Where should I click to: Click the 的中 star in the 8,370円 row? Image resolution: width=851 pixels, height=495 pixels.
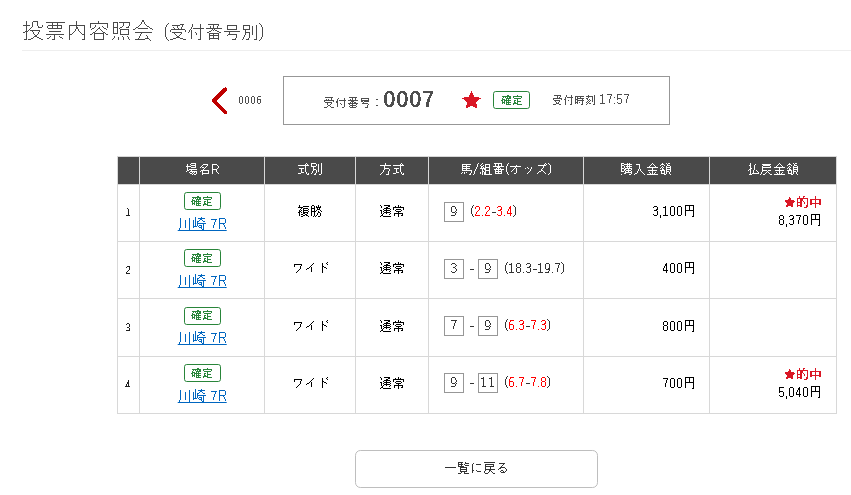click(790, 202)
